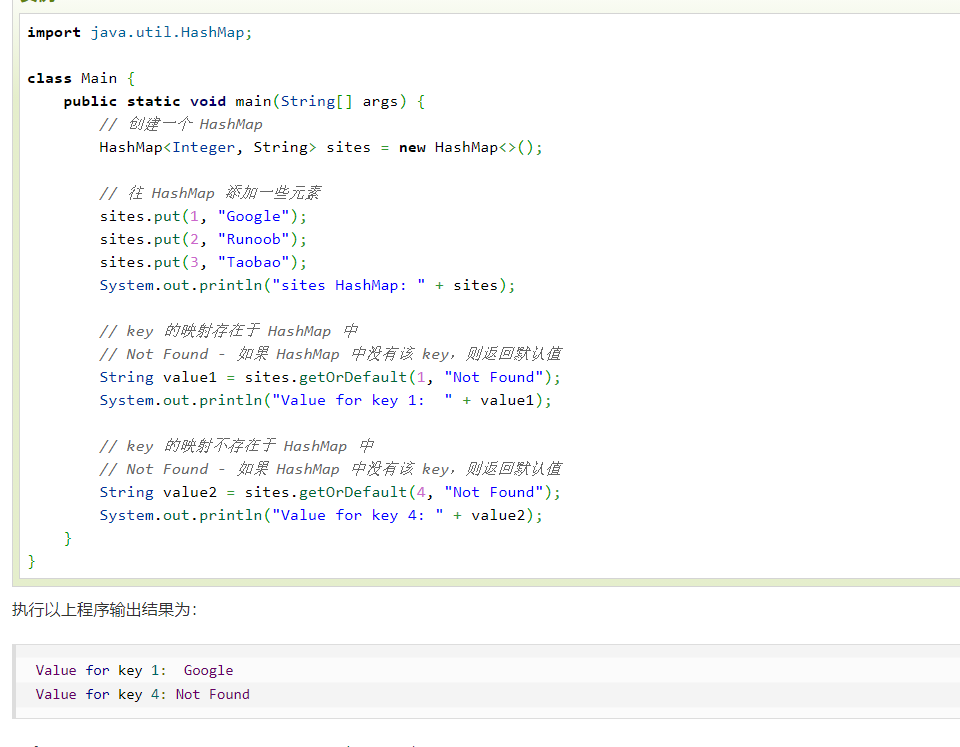Click the 'class Main {' line
The height and width of the screenshot is (747, 960).
click(x=81, y=78)
